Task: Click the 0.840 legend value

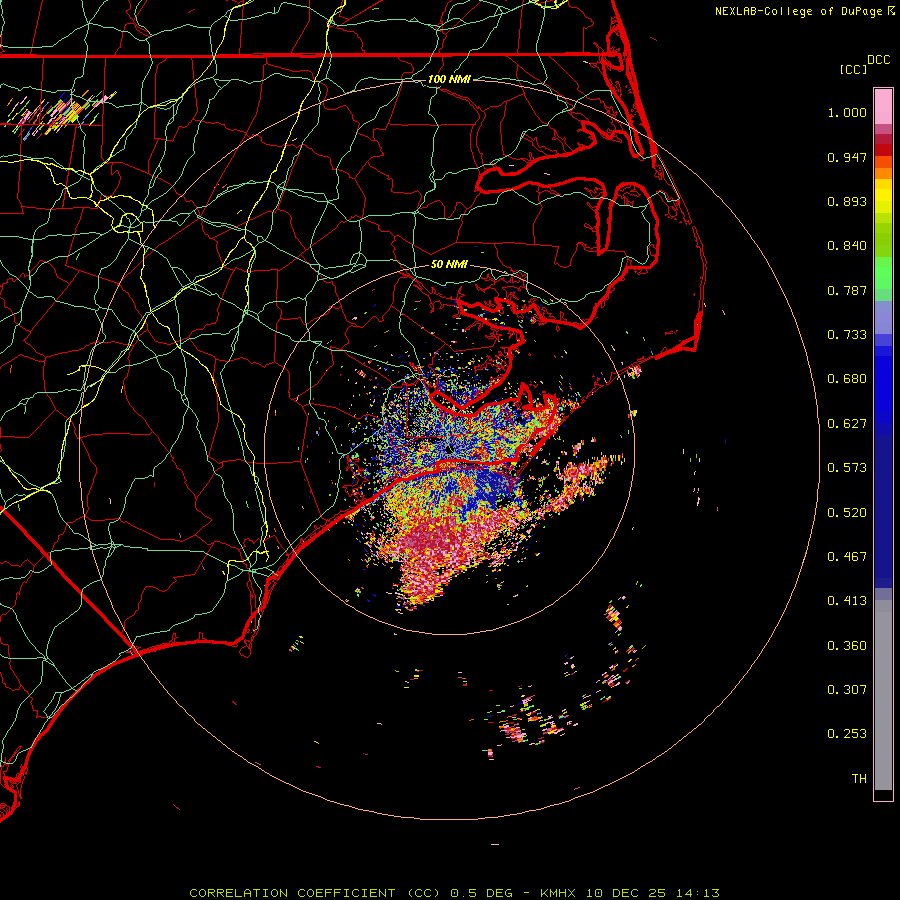Action: pyautogui.click(x=847, y=246)
